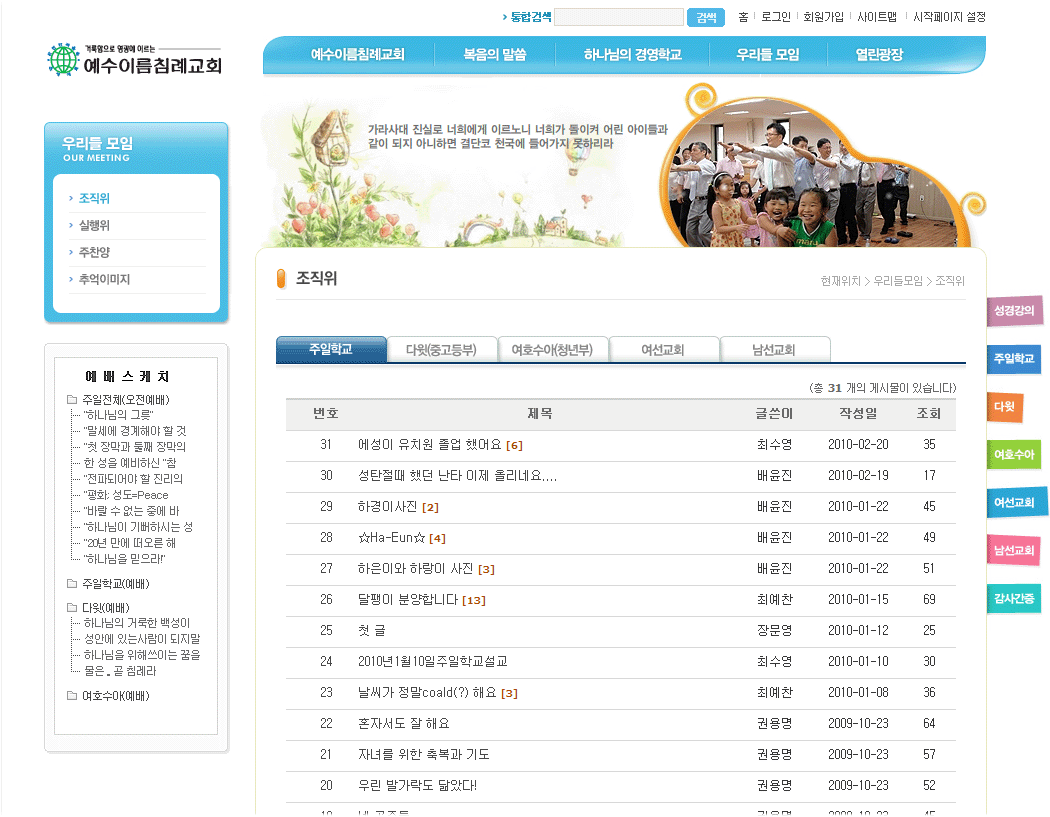This screenshot has width=1050, height=817.
Task: Open post 성탄절때 했던 난타 이제 올리네요
Action: 457,475
